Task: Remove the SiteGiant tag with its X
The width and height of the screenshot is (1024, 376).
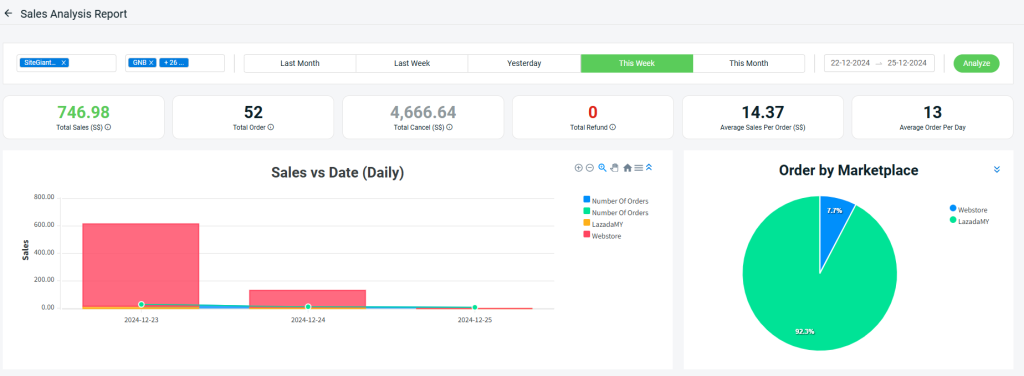Action: point(63,63)
